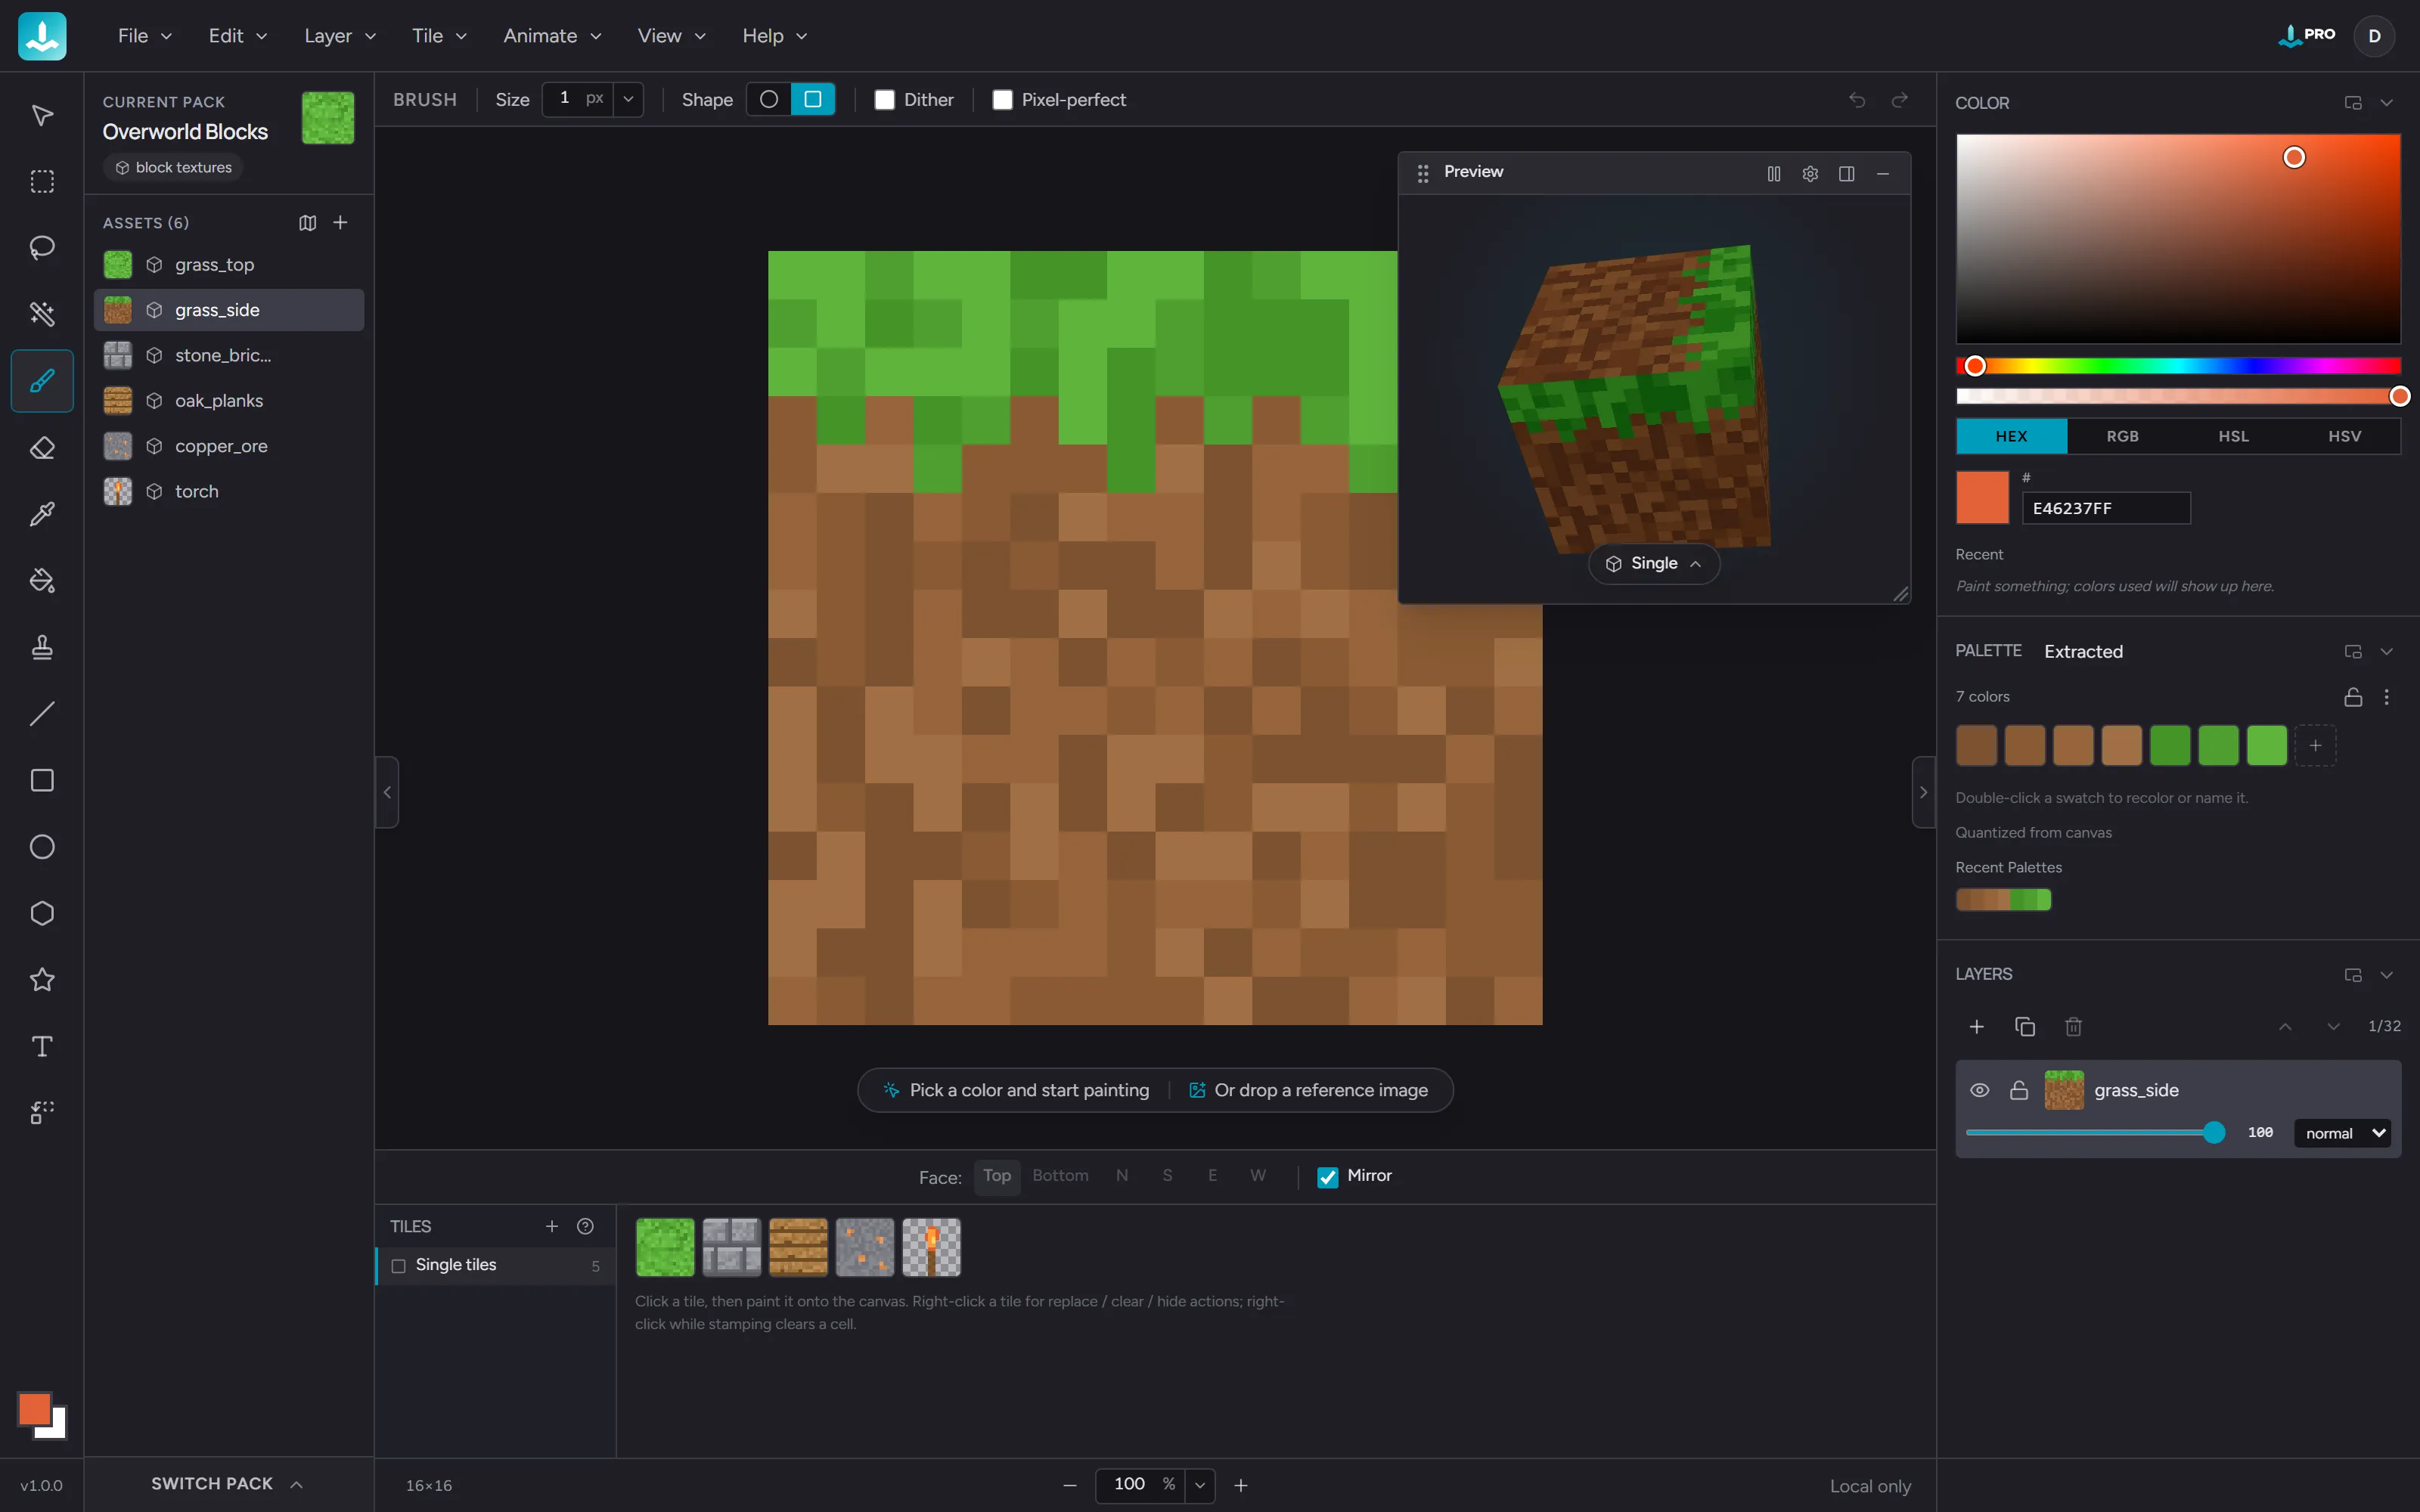The width and height of the screenshot is (2420, 1512).
Task: Delete the layer with trash icon
Action: [x=2074, y=1027]
